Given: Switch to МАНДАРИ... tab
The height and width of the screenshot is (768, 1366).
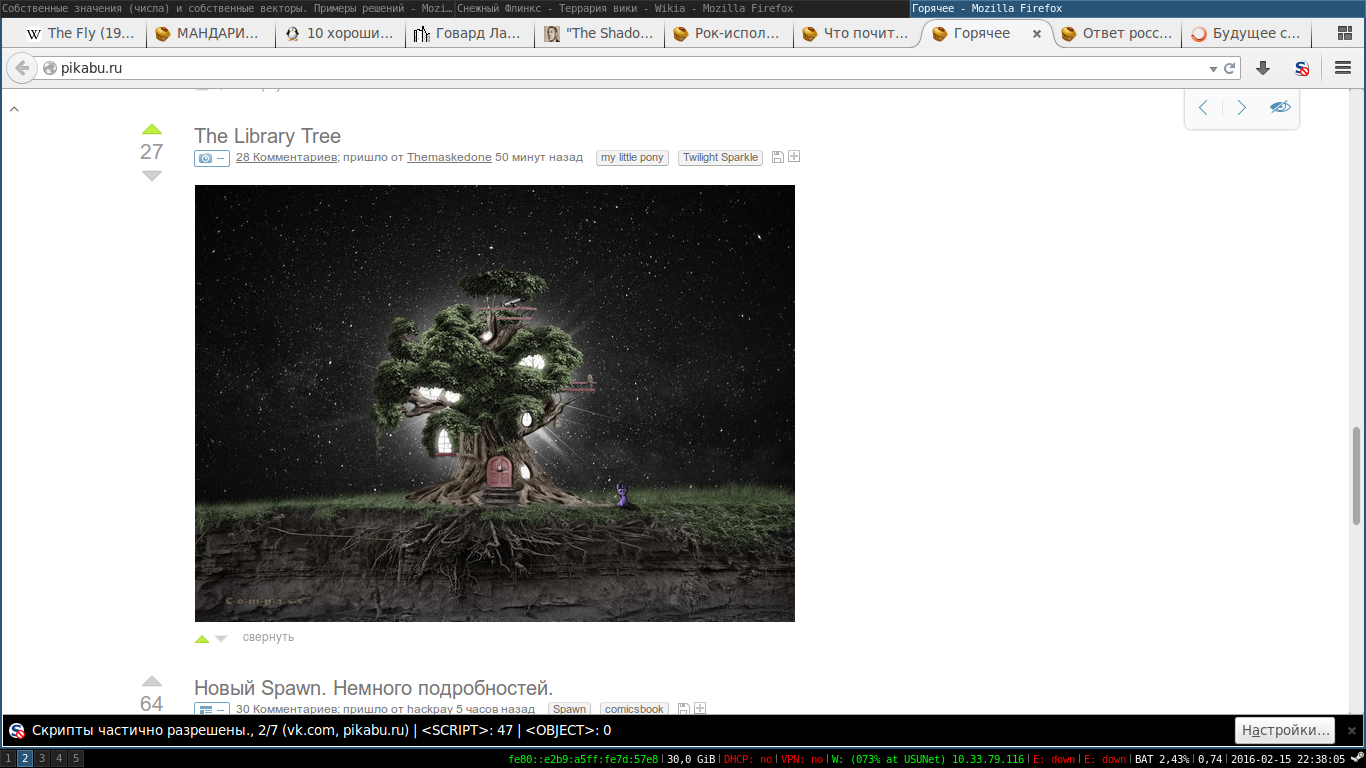Looking at the screenshot, I should click(x=210, y=33).
